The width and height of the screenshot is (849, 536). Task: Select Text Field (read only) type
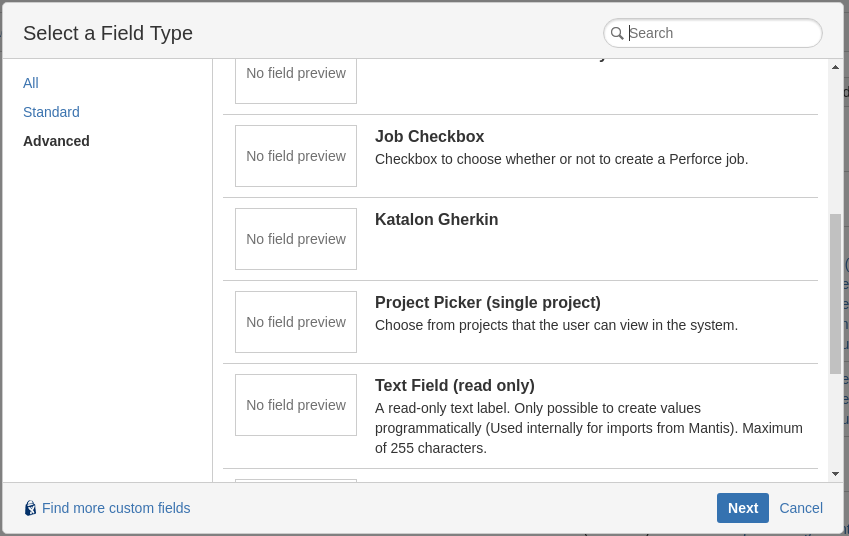454,386
